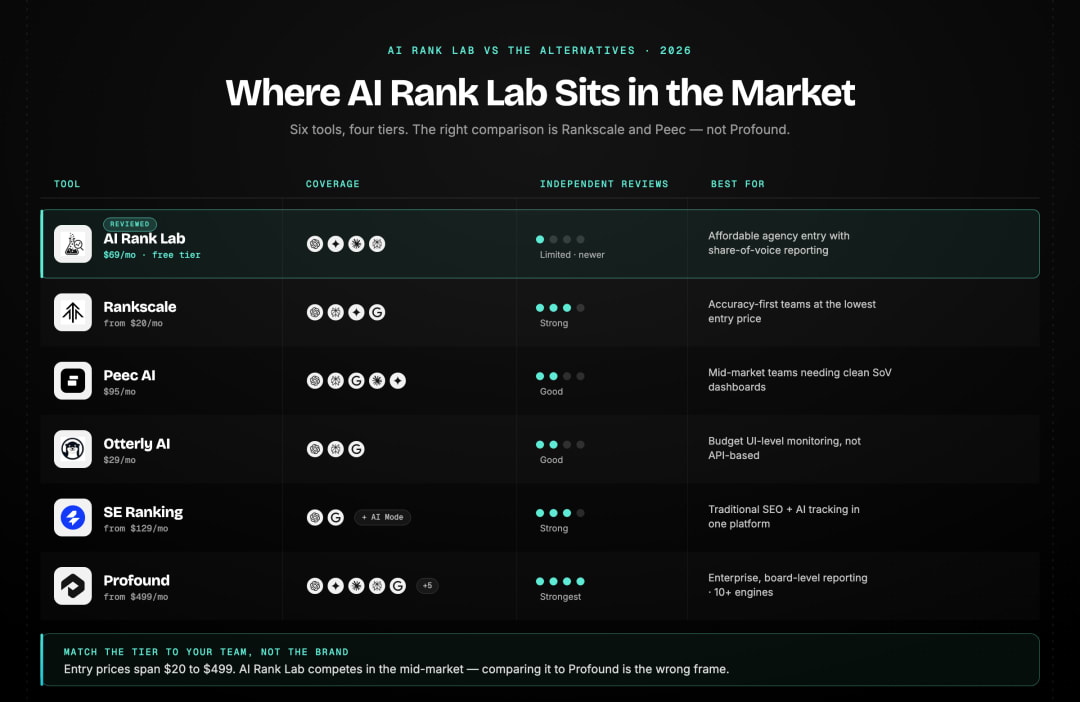The height and width of the screenshot is (702, 1080).
Task: Click Google G icon in Profound row
Action: click(397, 586)
